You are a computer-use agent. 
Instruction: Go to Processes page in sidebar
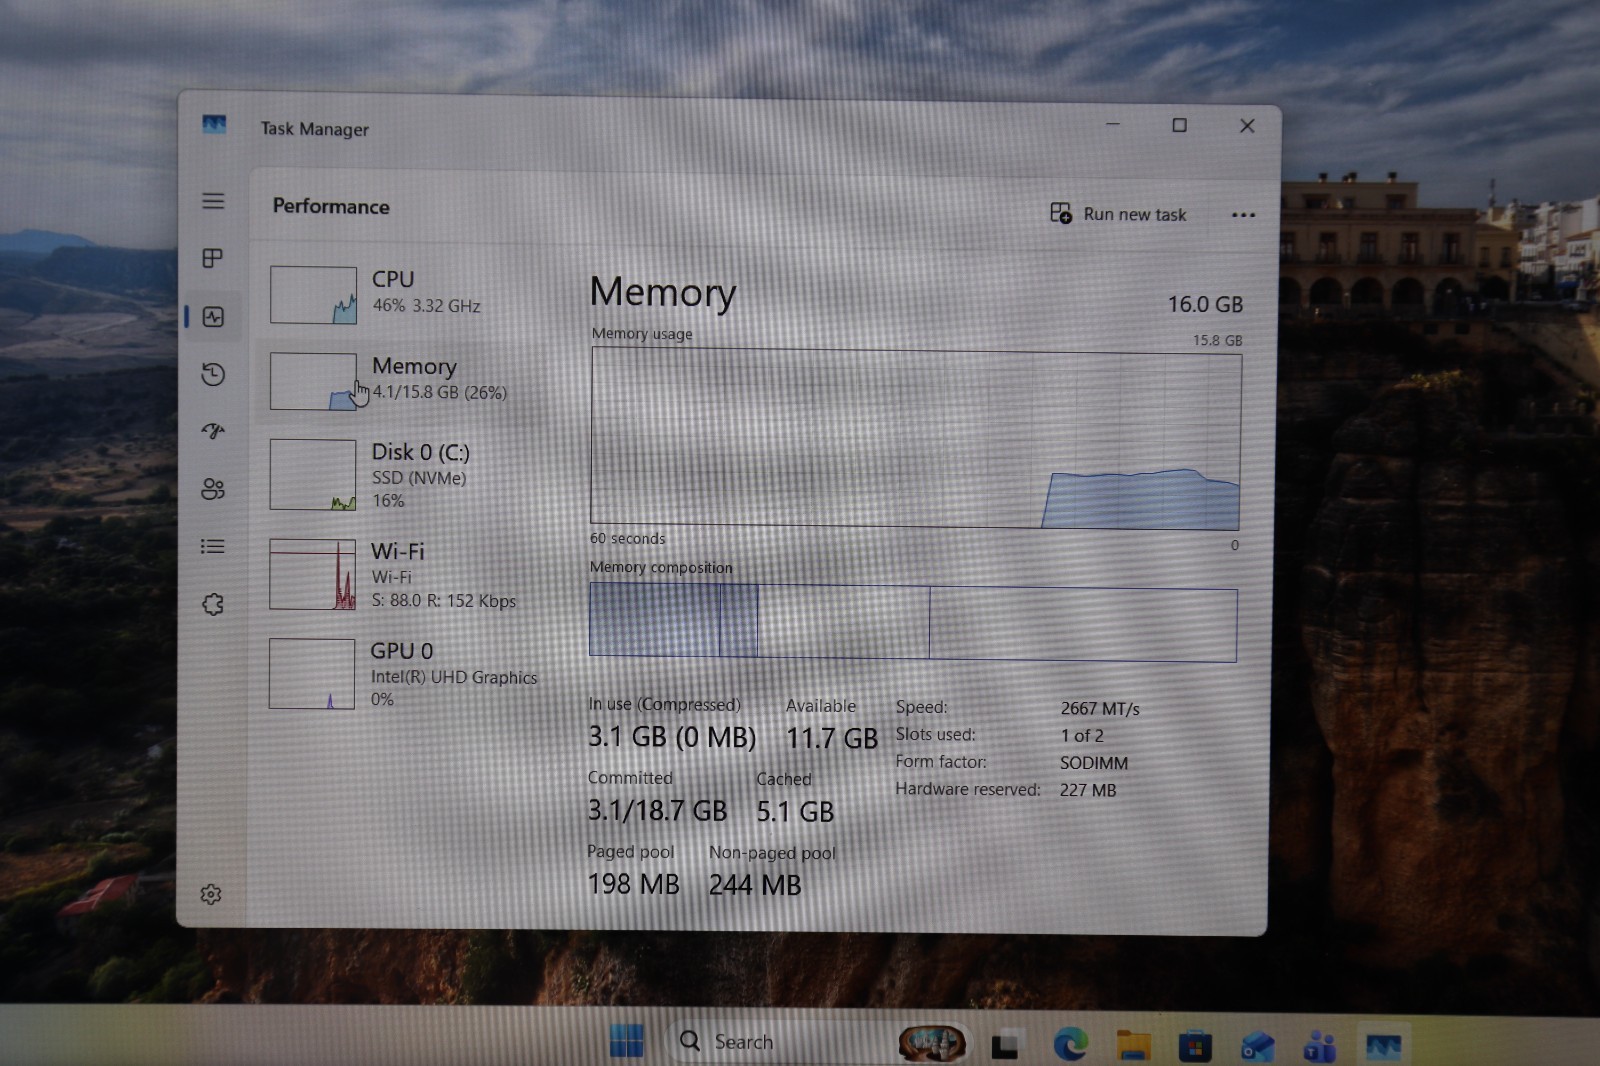click(x=213, y=258)
